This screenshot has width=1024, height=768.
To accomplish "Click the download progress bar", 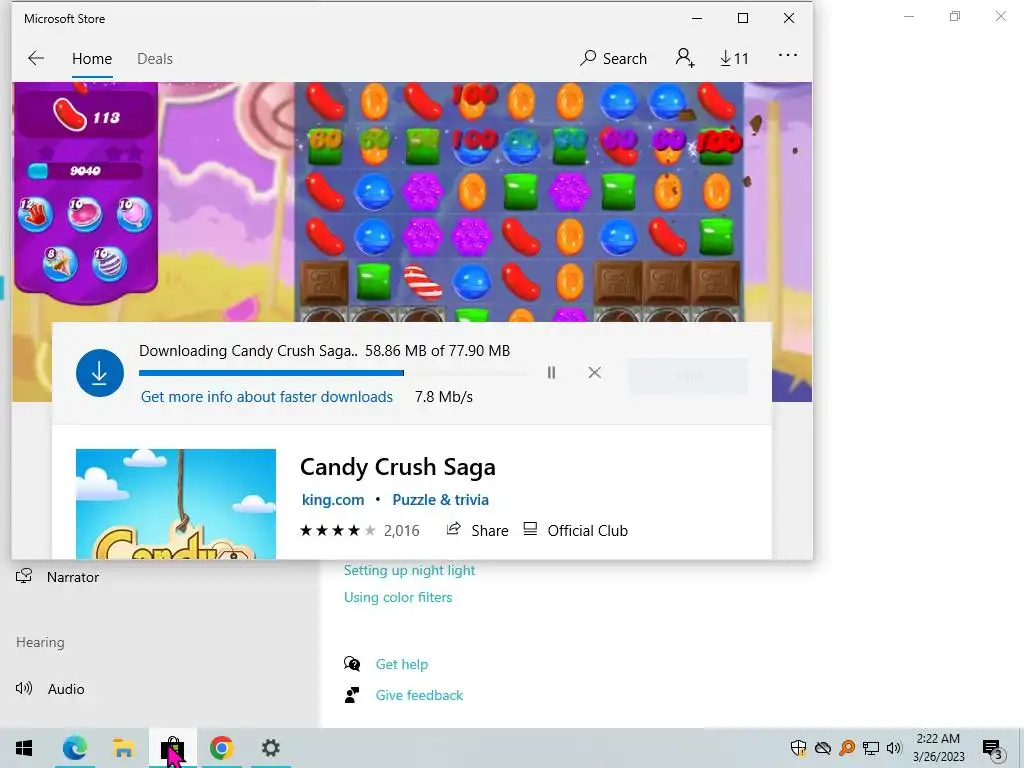I will tap(333, 373).
